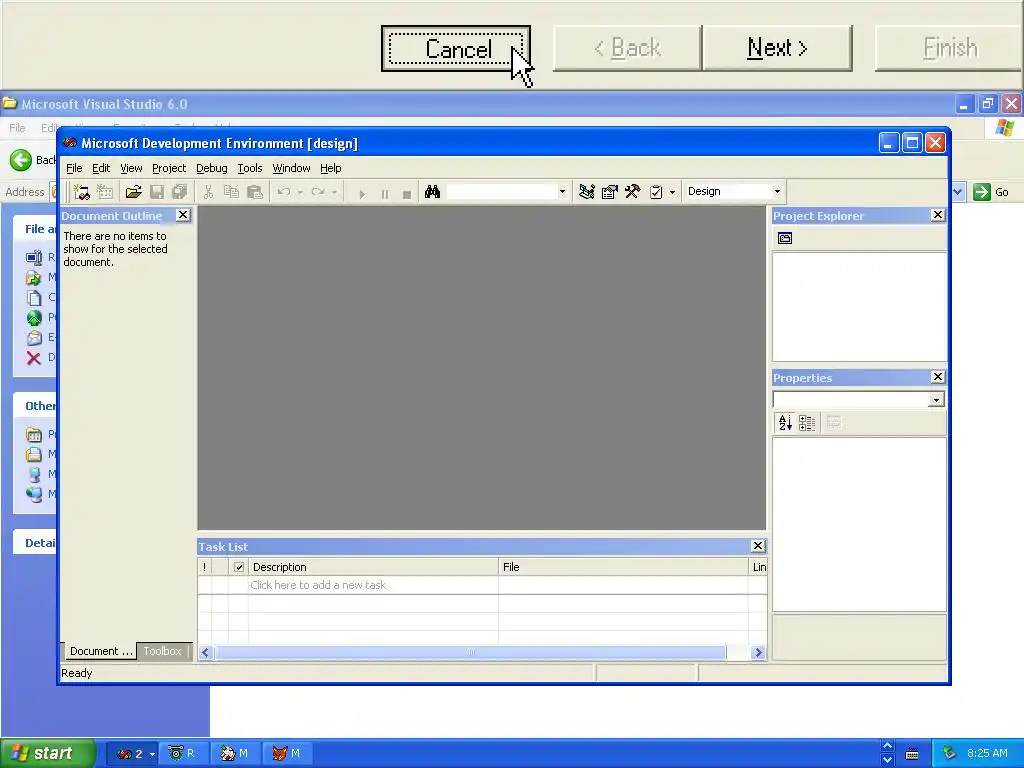
Task: Open the Help menu
Action: [330, 168]
